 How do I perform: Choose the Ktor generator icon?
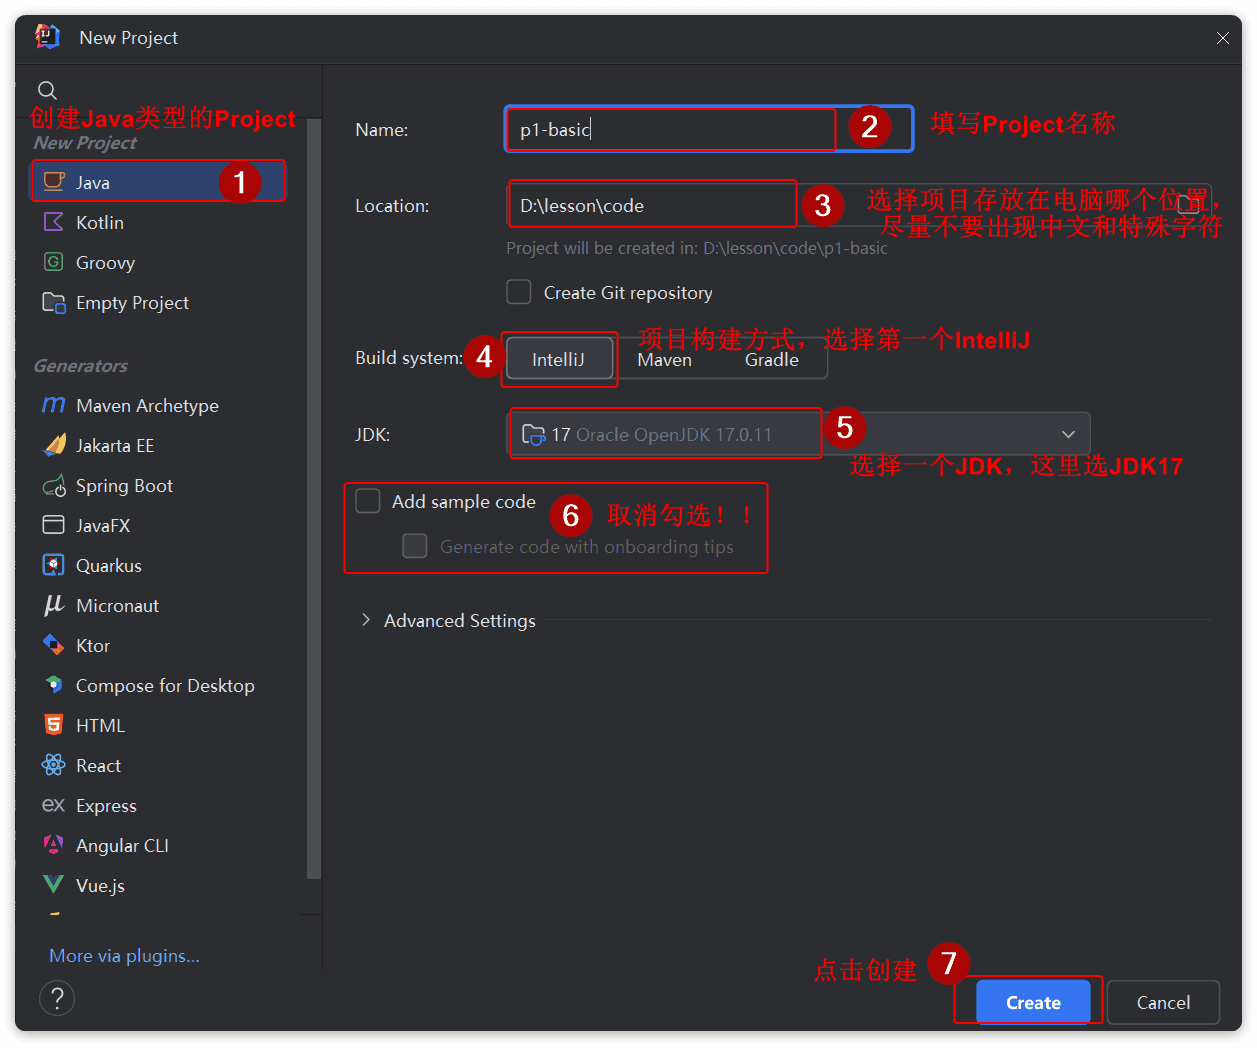coord(54,645)
